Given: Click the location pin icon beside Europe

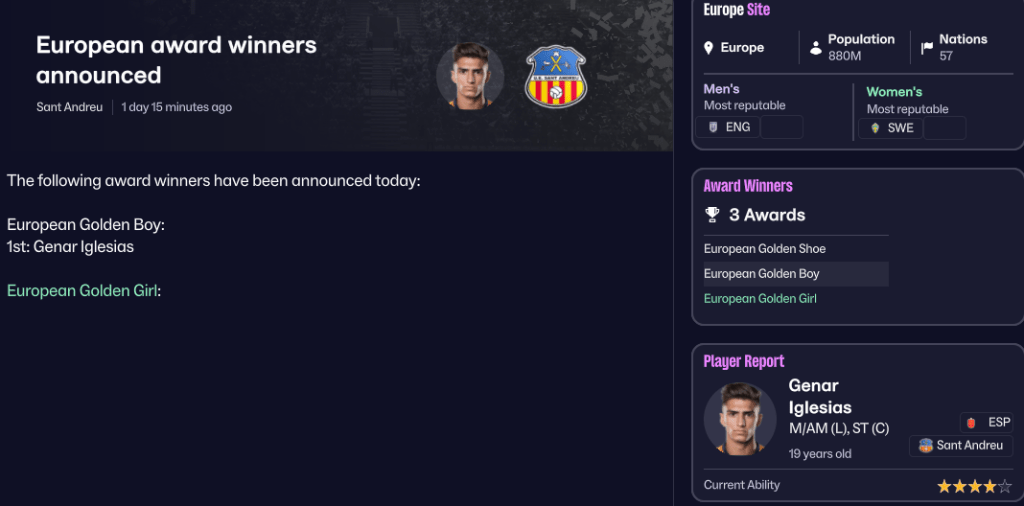Looking at the screenshot, I should tap(709, 48).
